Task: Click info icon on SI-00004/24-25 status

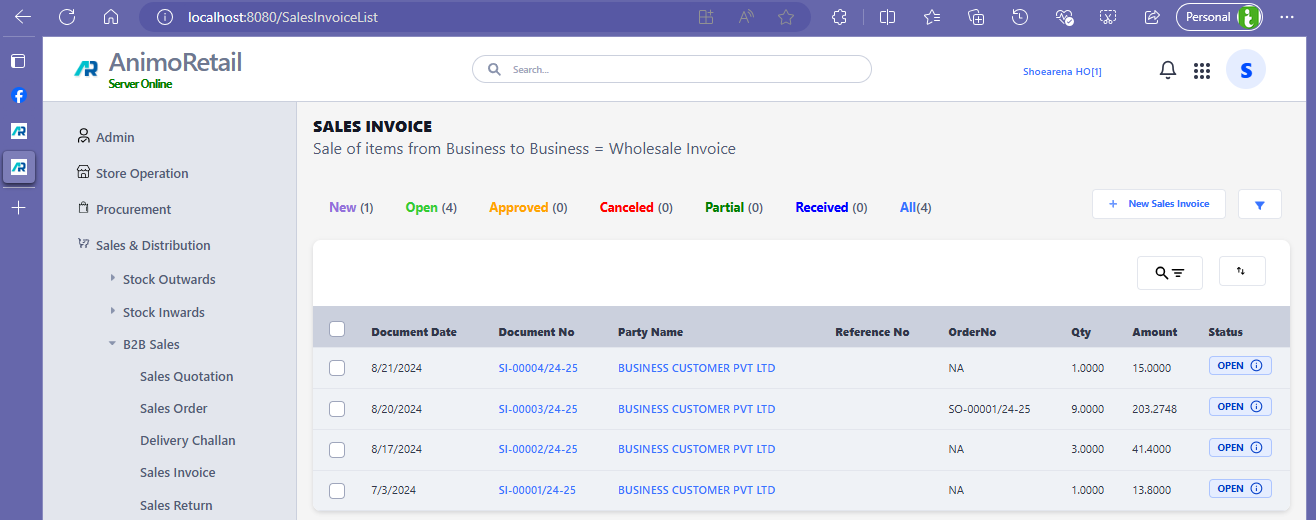Action: [x=1256, y=366]
